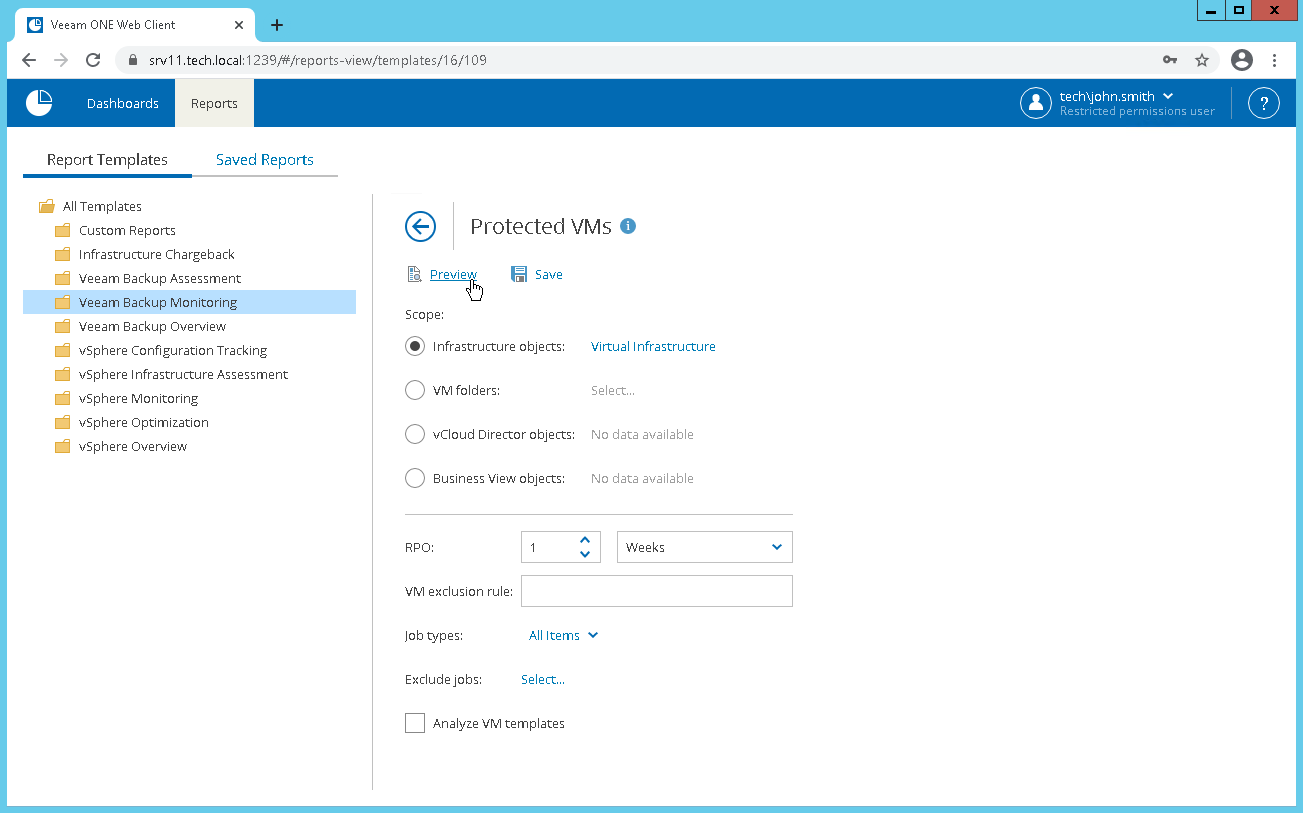Click the browser forward arrow
This screenshot has height=813, width=1303.
click(x=61, y=60)
